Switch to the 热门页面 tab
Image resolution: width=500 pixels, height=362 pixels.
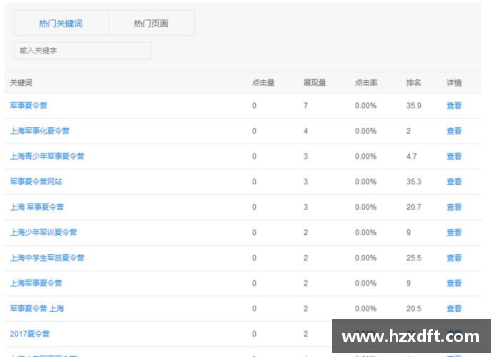[x=151, y=23]
